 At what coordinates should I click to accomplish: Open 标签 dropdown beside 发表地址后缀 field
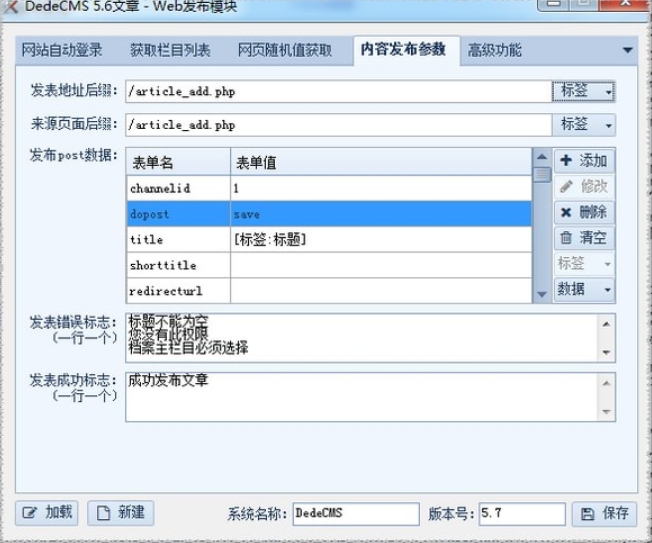click(x=584, y=91)
